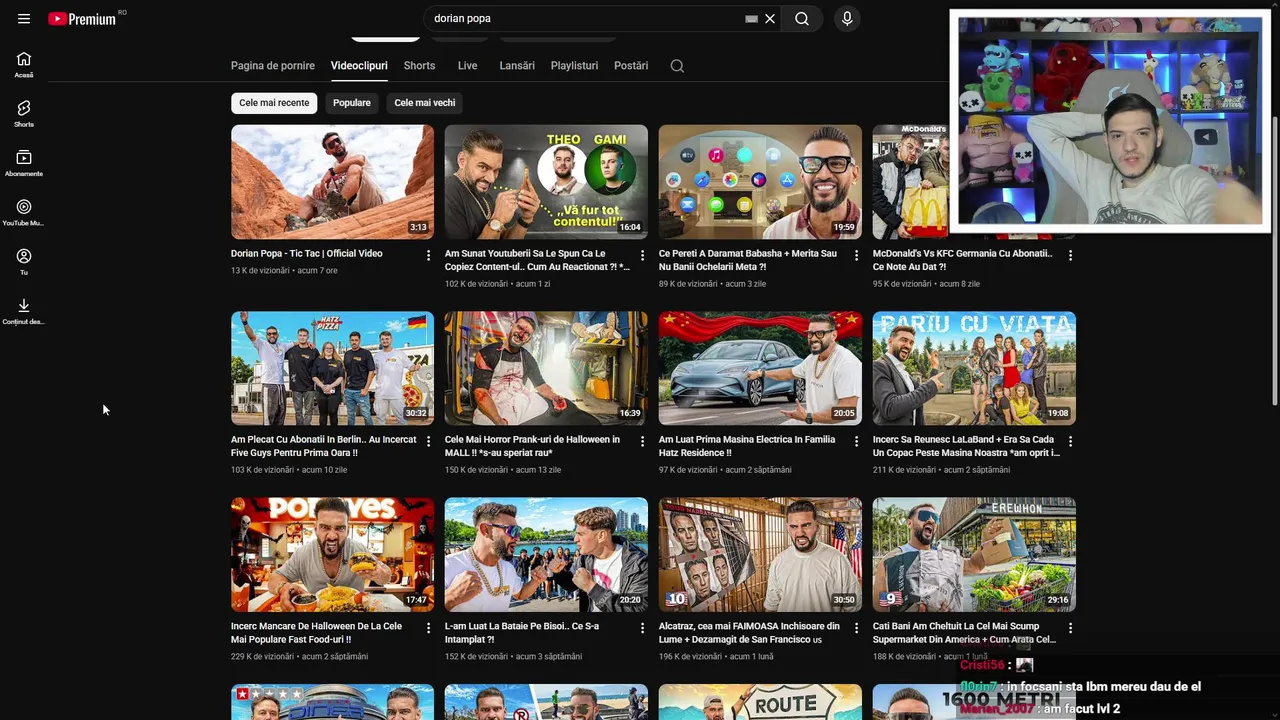Clear the search text with the X icon

pos(770,19)
